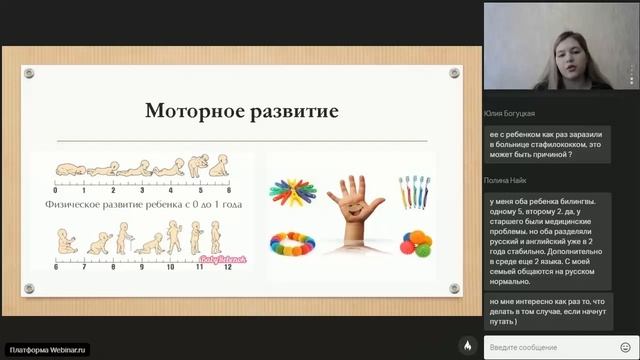
Task: Click the colorful bead bracelet image
Action: [293, 243]
